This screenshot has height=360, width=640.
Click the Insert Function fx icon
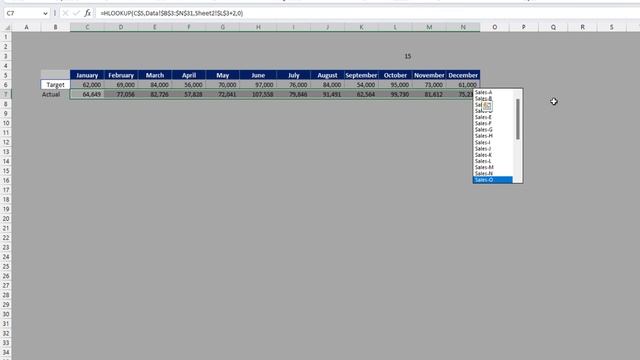tap(87, 13)
